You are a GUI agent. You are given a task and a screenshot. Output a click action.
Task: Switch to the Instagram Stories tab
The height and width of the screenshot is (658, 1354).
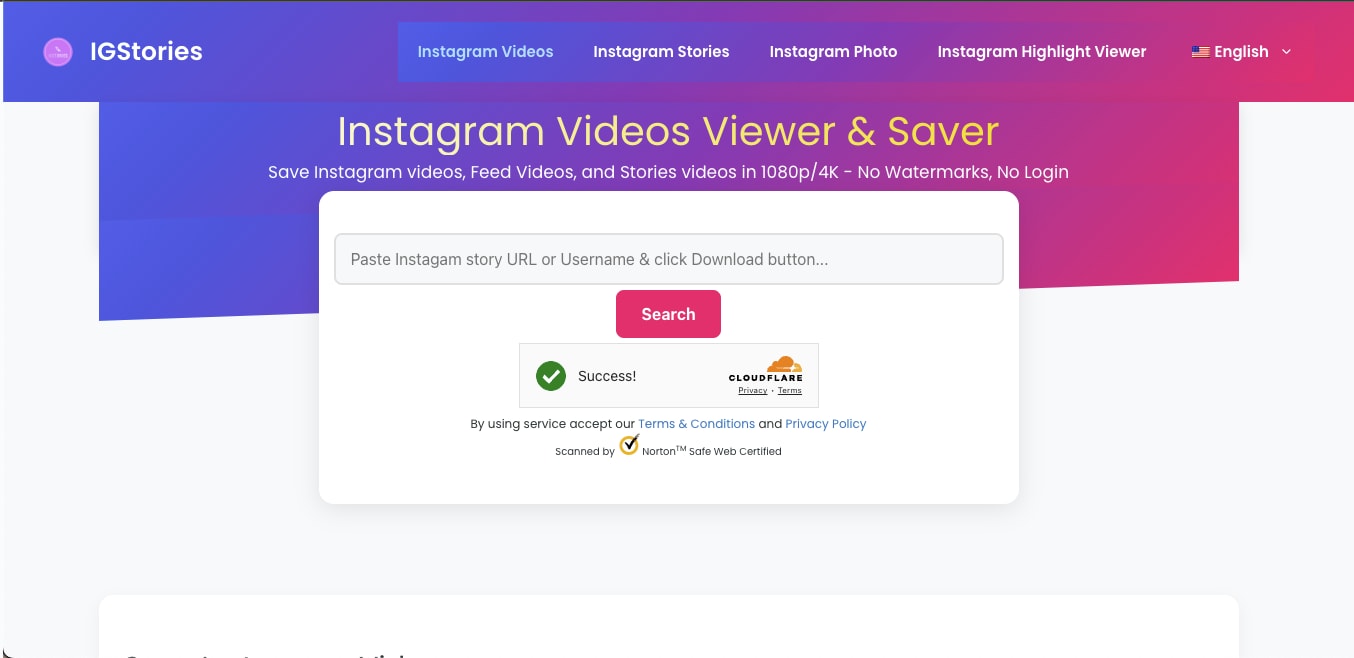[661, 51]
